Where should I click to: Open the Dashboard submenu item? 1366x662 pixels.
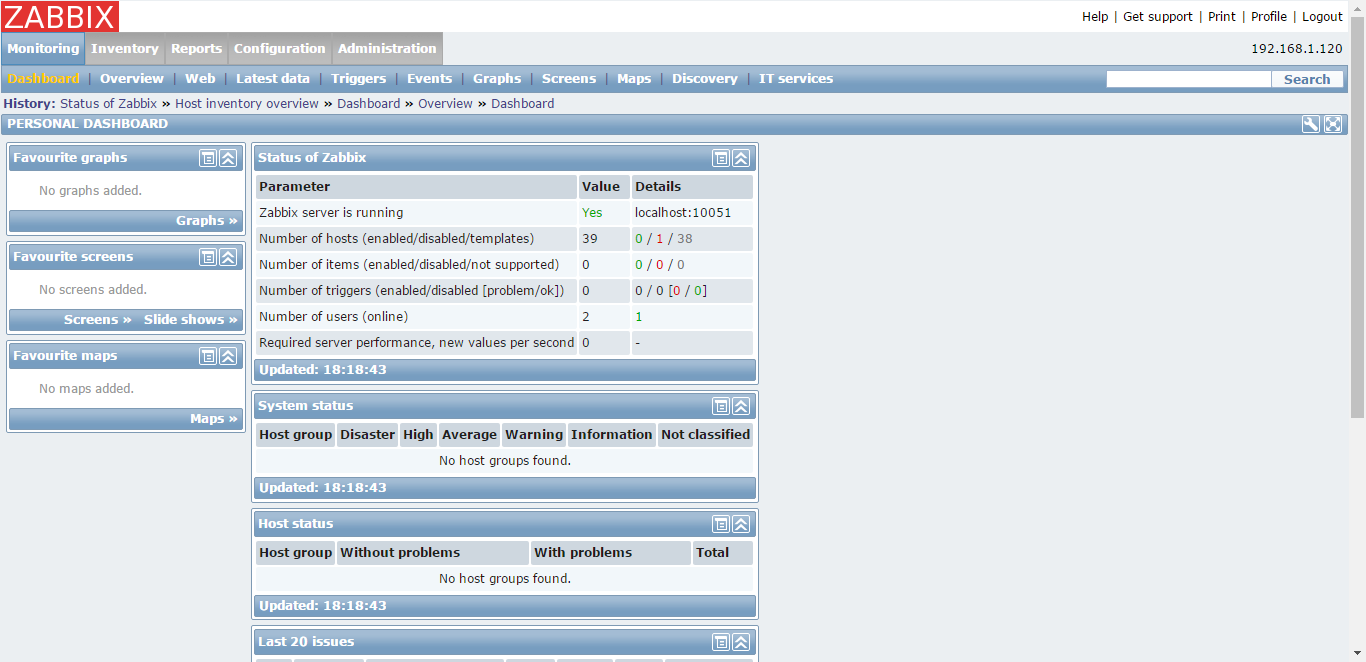[x=43, y=79]
